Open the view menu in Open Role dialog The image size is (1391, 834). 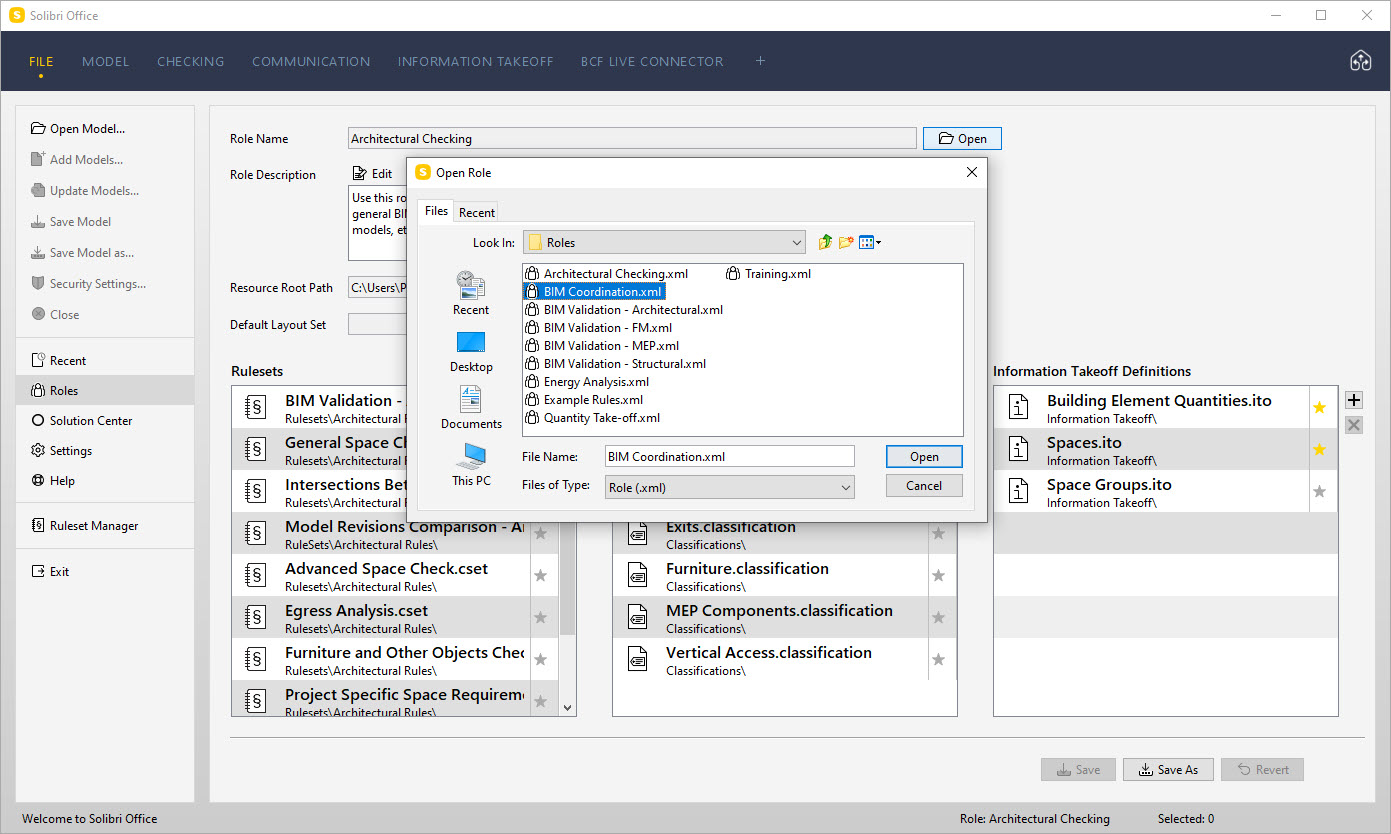pyautogui.click(x=870, y=242)
